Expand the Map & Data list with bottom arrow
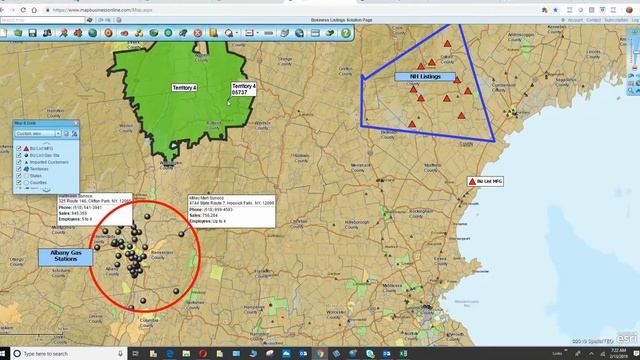Image resolution: width=640 pixels, height=360 pixels. 46,190
